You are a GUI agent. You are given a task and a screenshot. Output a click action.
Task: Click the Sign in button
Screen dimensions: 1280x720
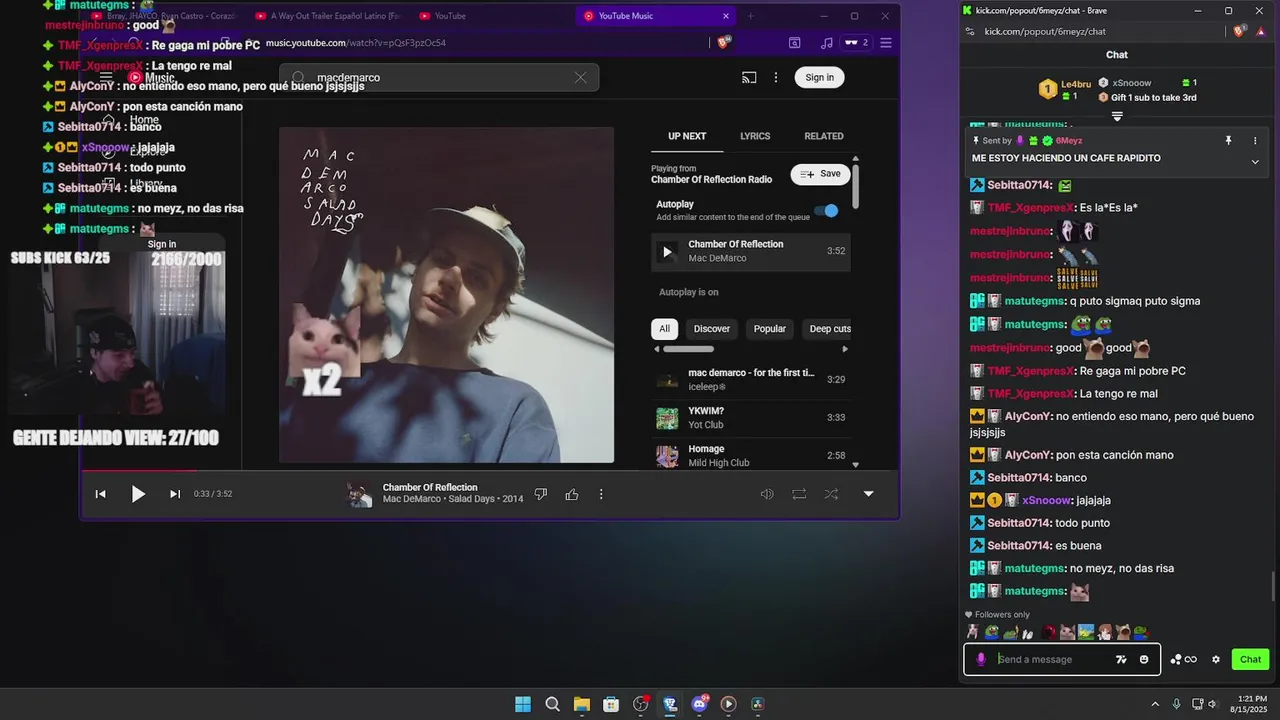click(x=819, y=77)
